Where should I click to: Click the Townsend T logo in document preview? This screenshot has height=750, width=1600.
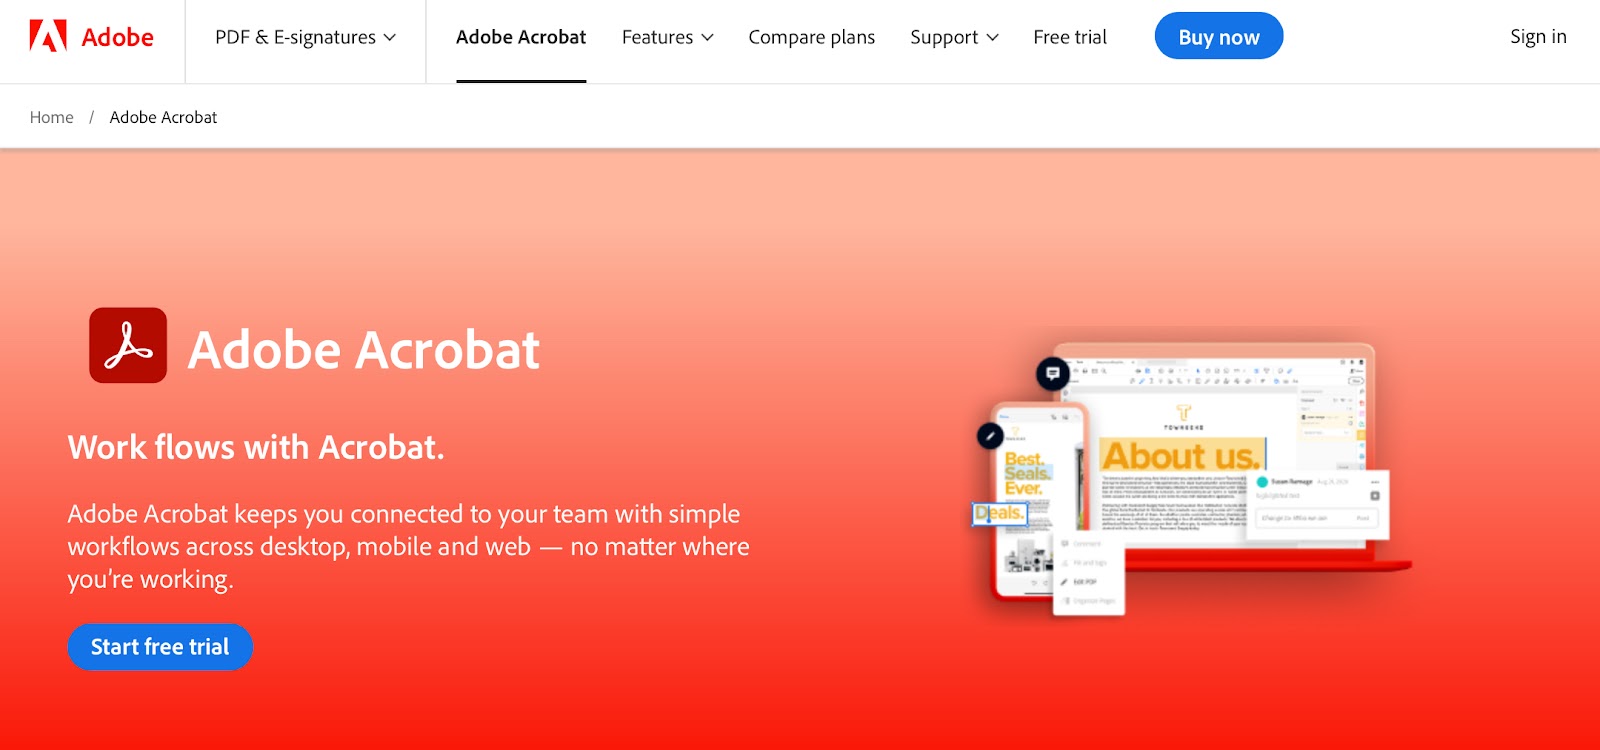[x=1184, y=412]
